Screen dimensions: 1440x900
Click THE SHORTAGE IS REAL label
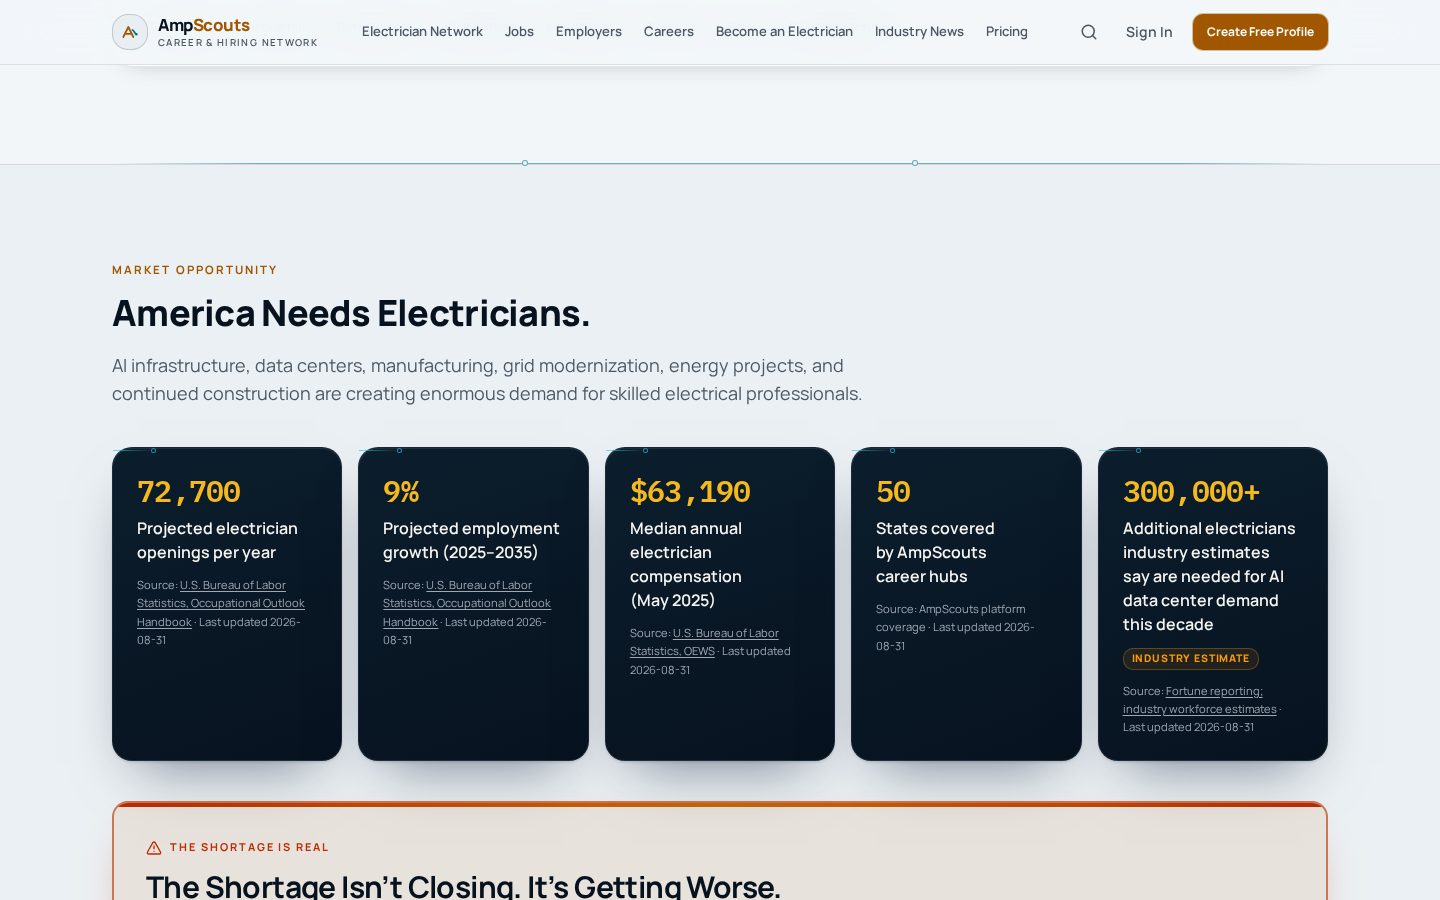[x=249, y=847]
